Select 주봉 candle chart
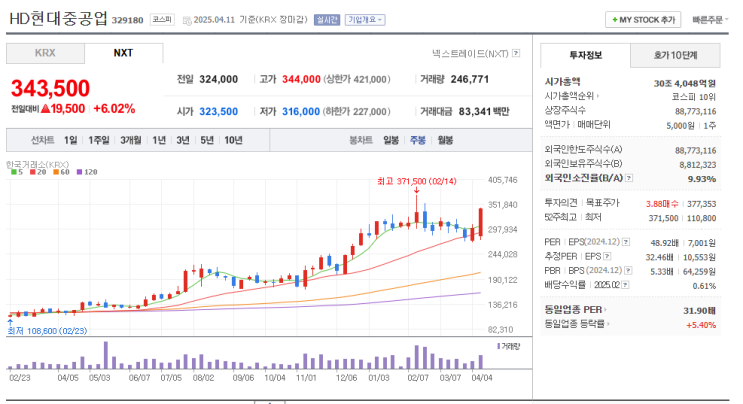 click(418, 140)
